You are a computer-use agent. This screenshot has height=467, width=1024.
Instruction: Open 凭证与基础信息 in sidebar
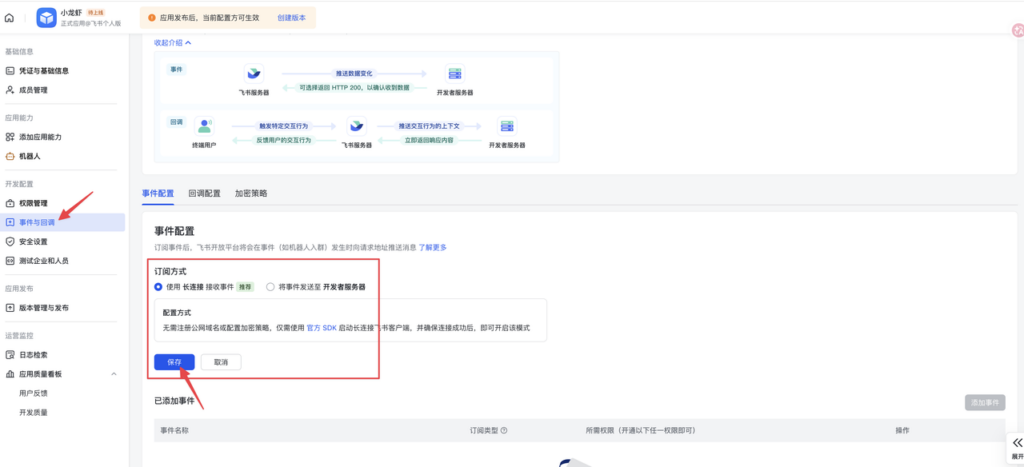[43, 71]
